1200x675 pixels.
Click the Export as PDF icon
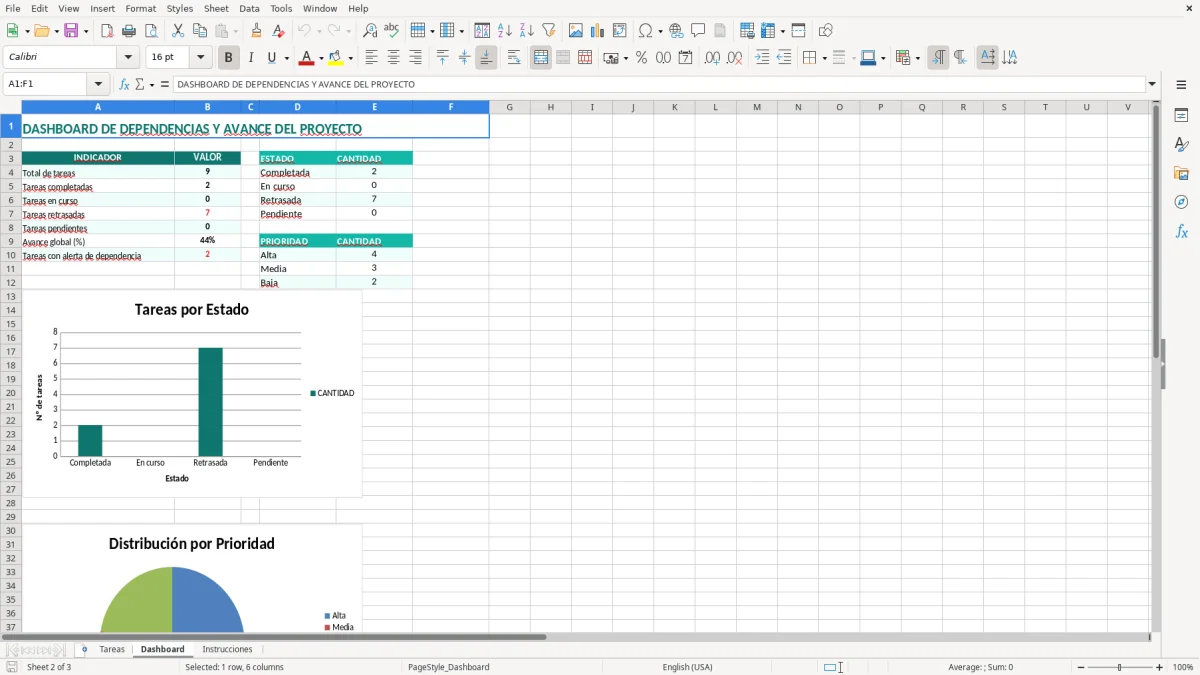[x=107, y=31]
